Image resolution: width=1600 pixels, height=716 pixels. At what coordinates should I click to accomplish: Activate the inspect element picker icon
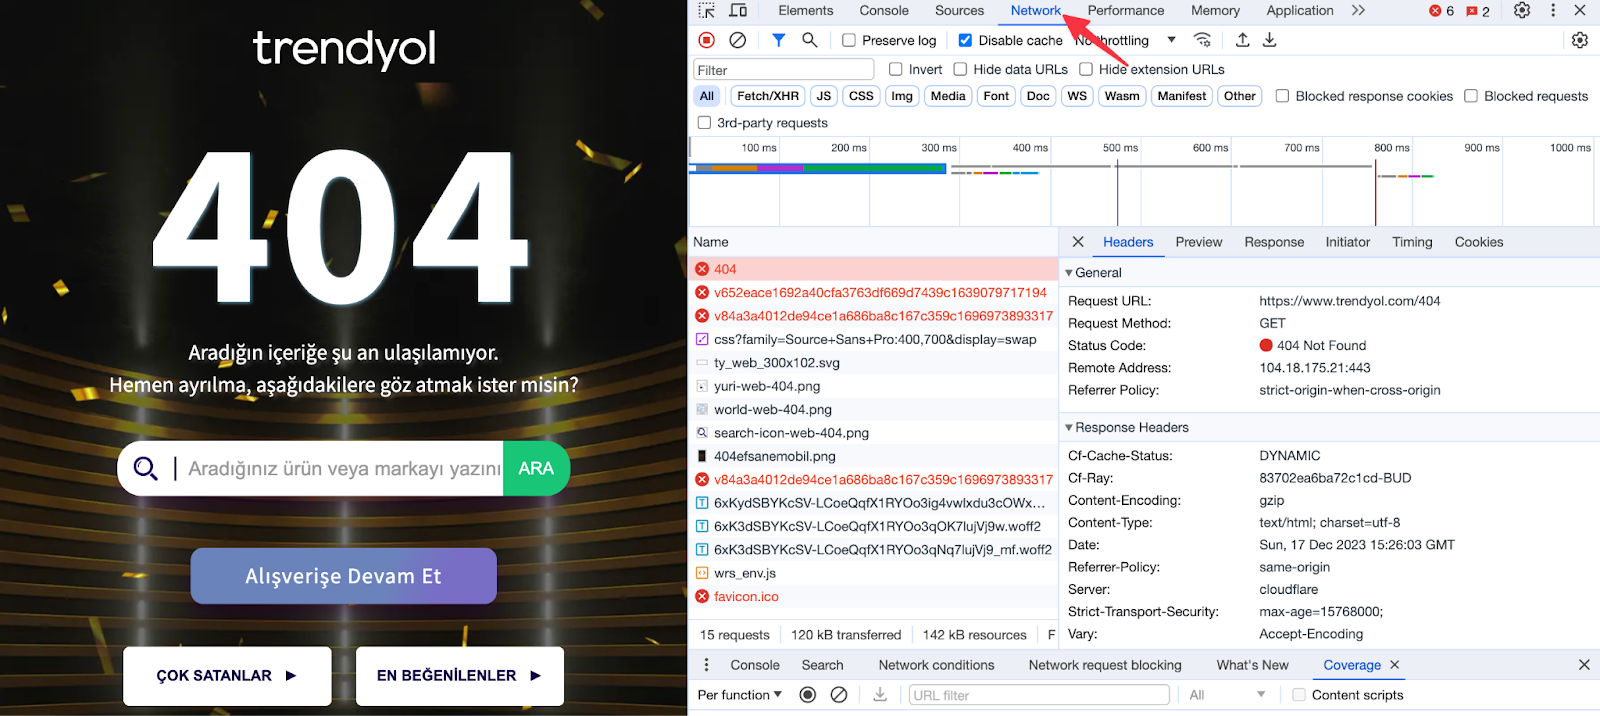707,10
